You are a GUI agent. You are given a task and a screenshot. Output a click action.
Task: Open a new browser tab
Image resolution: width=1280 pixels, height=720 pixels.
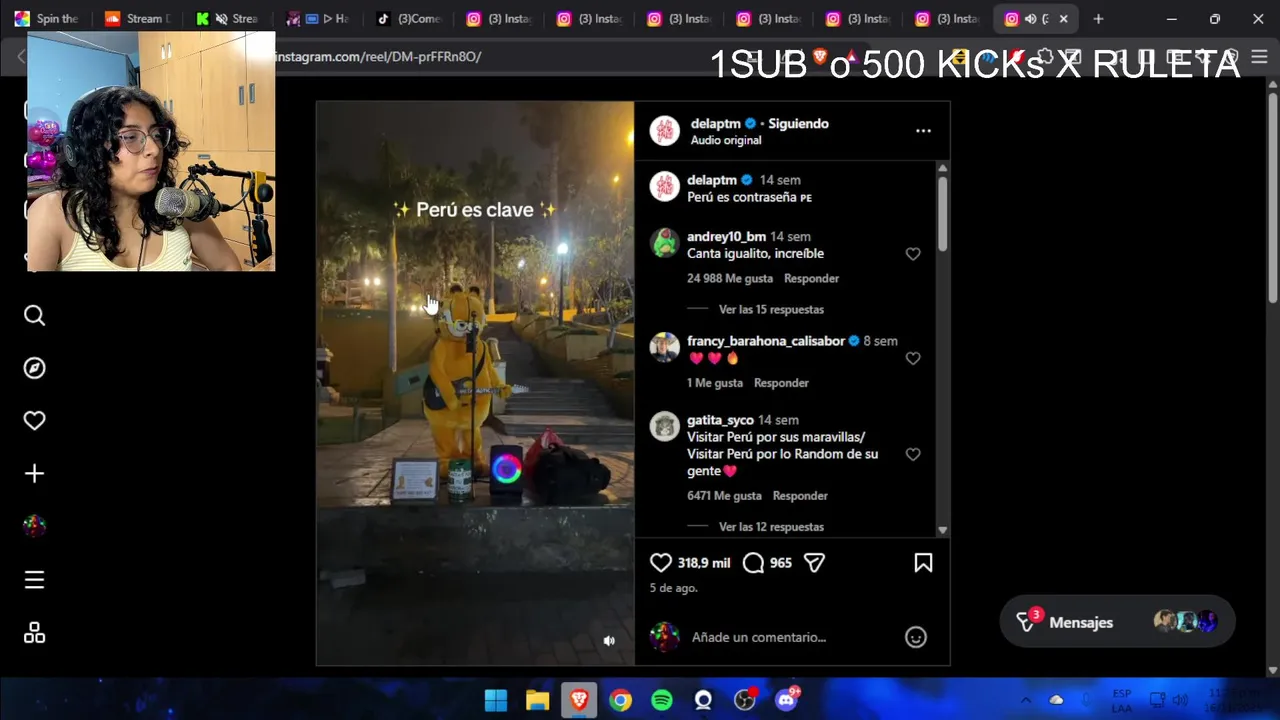pos(1098,18)
